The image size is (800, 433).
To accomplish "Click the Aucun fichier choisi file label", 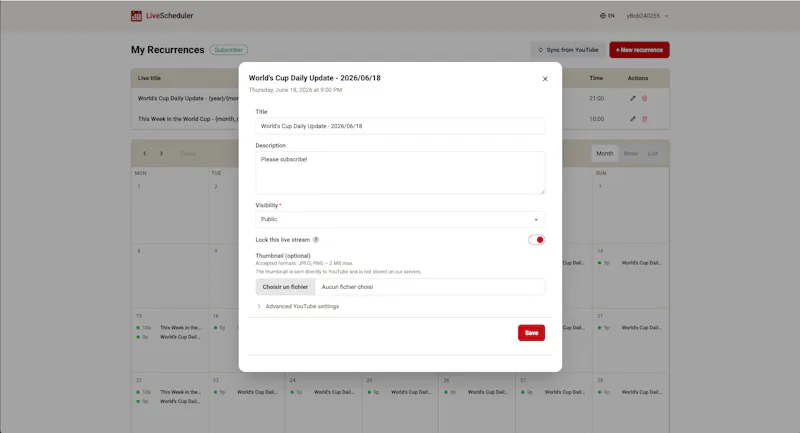I will point(347,287).
